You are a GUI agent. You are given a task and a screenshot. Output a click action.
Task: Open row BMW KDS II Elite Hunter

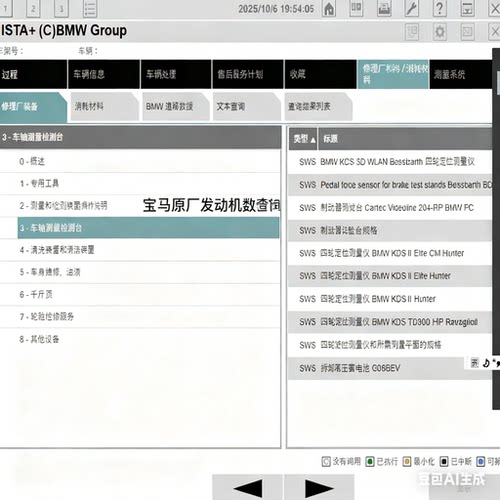point(390,276)
